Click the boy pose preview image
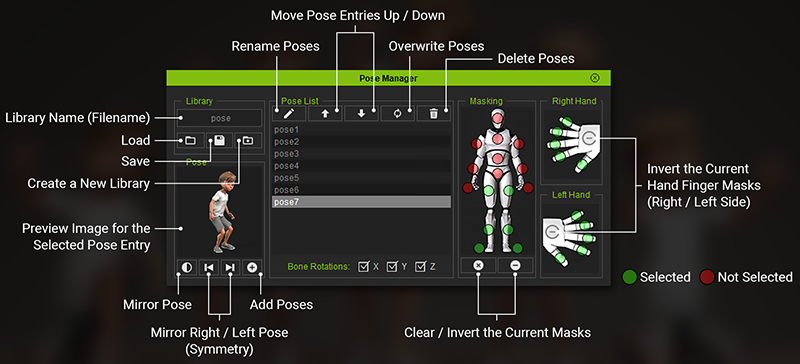Viewport: 800px width, 364px height. [223, 212]
